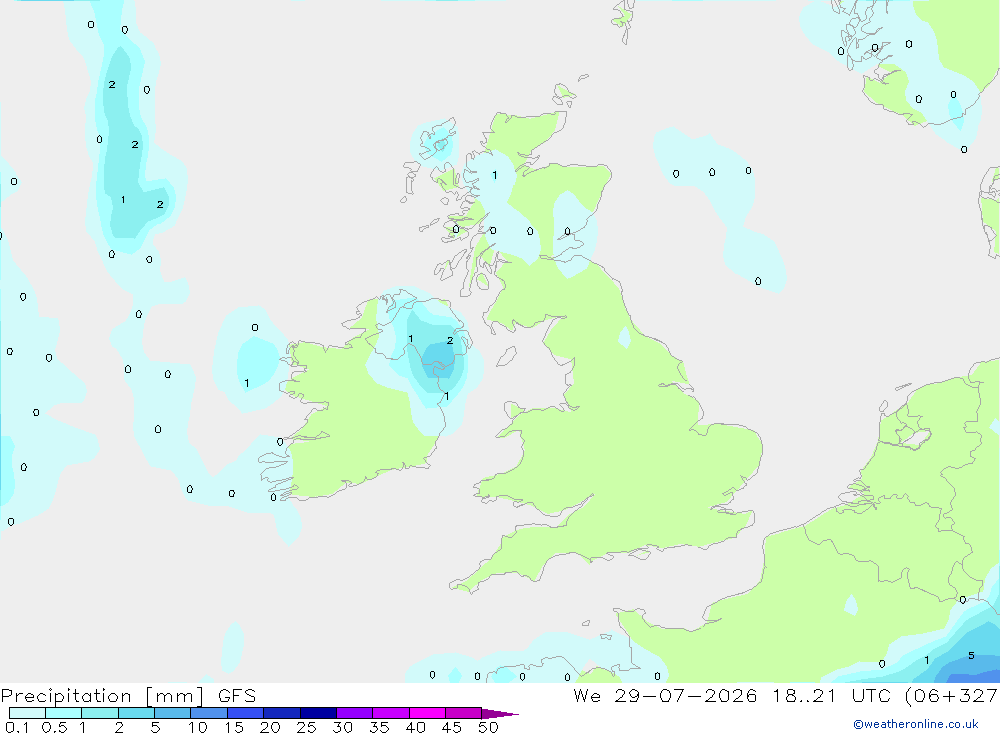This screenshot has width=1000, height=733.
Task: Click the legend label '0.1'
Action: click(17, 727)
